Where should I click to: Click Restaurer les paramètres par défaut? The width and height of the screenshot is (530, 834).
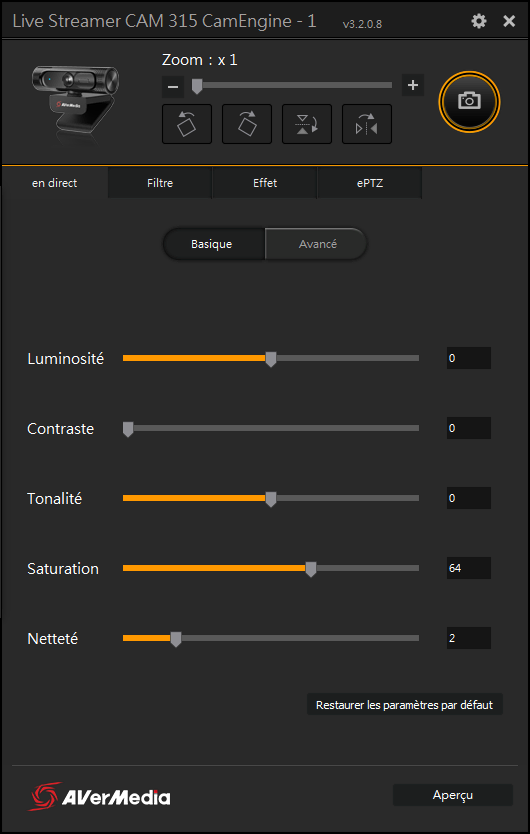pyautogui.click(x=404, y=705)
